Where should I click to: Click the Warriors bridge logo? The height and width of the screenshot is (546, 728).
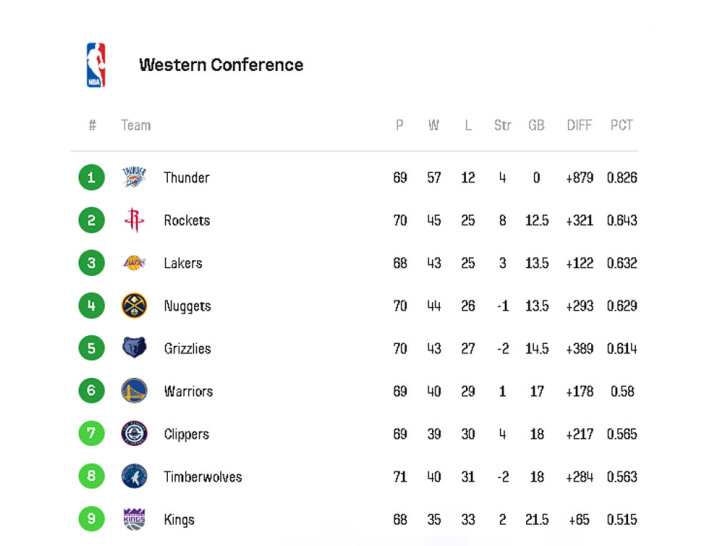point(134,390)
